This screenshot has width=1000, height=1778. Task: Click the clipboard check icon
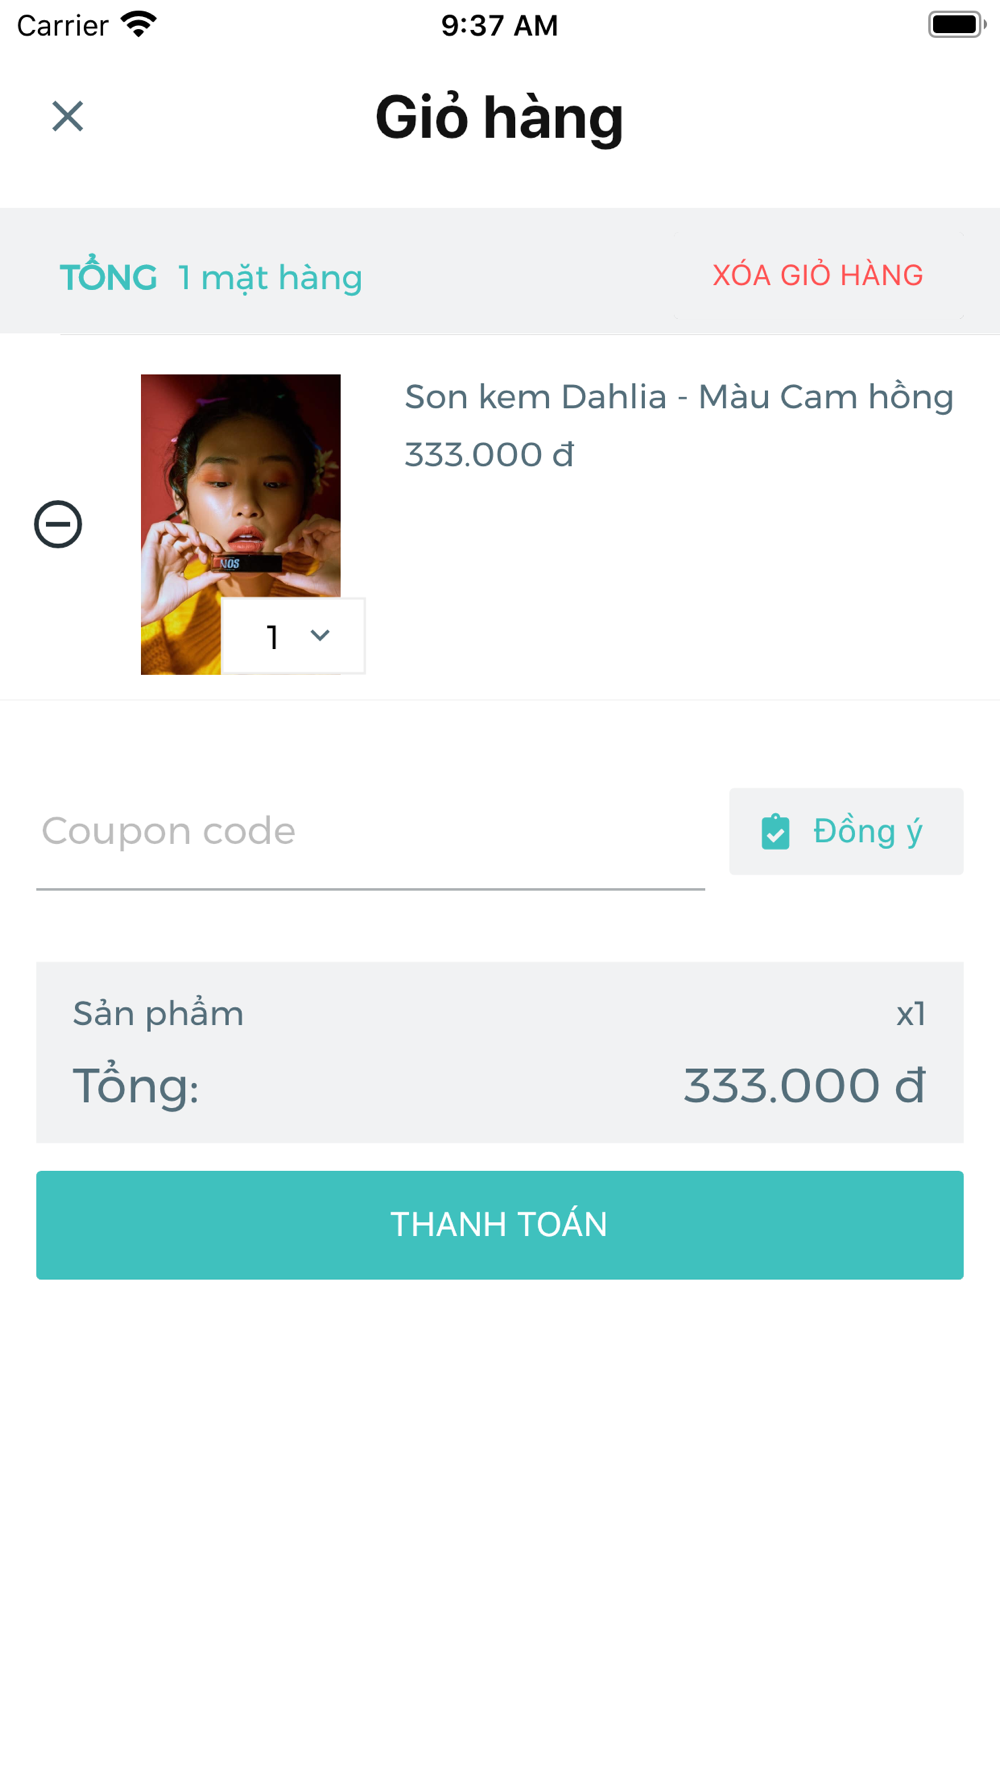coord(776,832)
